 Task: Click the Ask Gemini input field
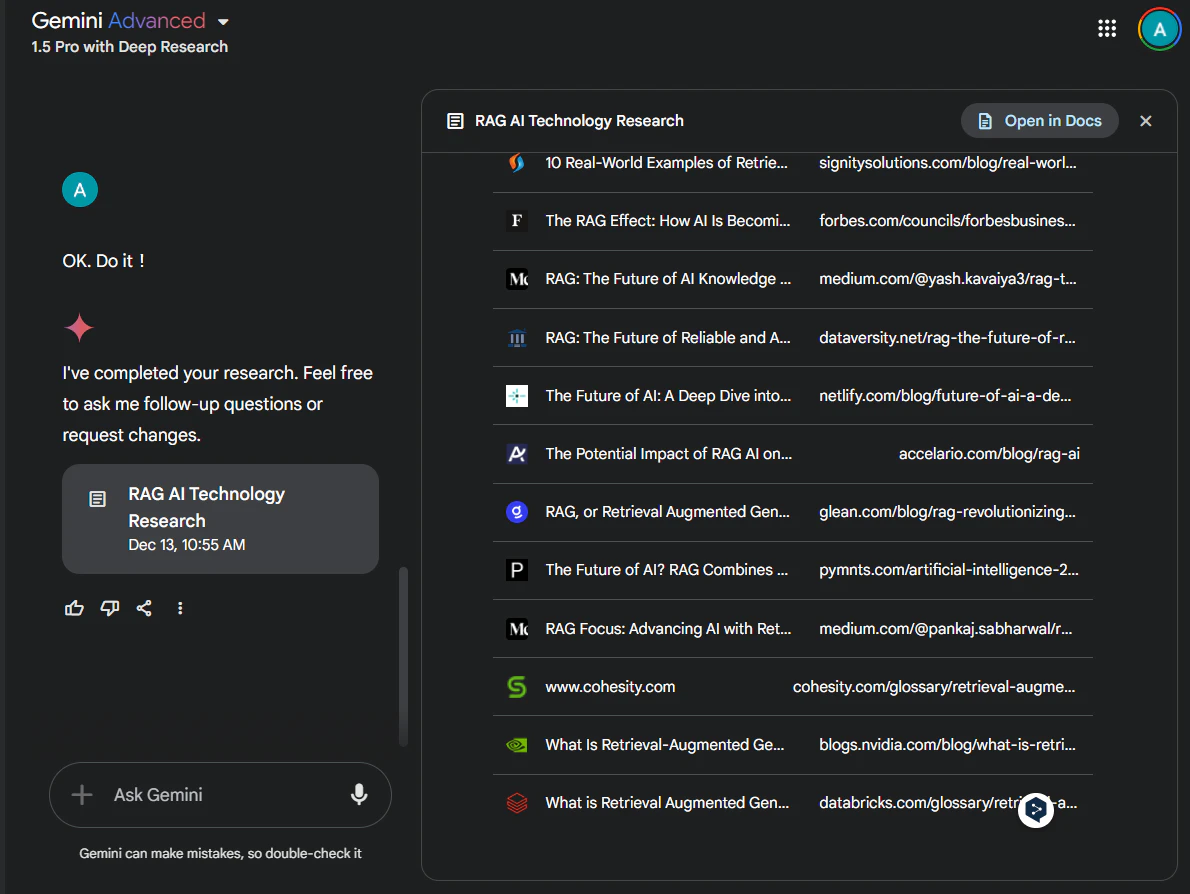220,795
